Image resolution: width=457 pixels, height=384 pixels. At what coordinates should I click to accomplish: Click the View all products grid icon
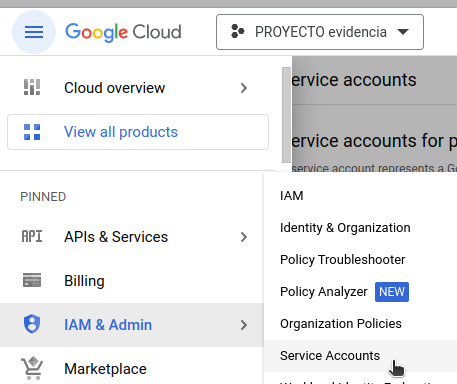(x=32, y=132)
